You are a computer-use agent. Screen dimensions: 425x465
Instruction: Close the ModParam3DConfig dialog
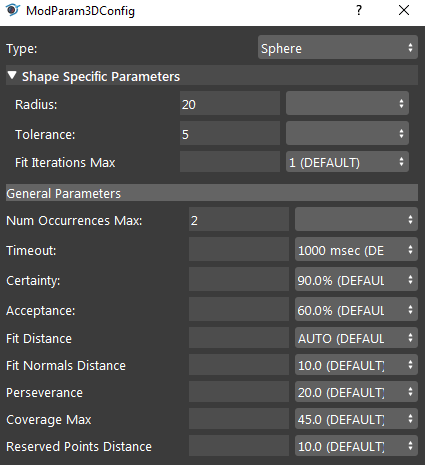pyautogui.click(x=404, y=10)
